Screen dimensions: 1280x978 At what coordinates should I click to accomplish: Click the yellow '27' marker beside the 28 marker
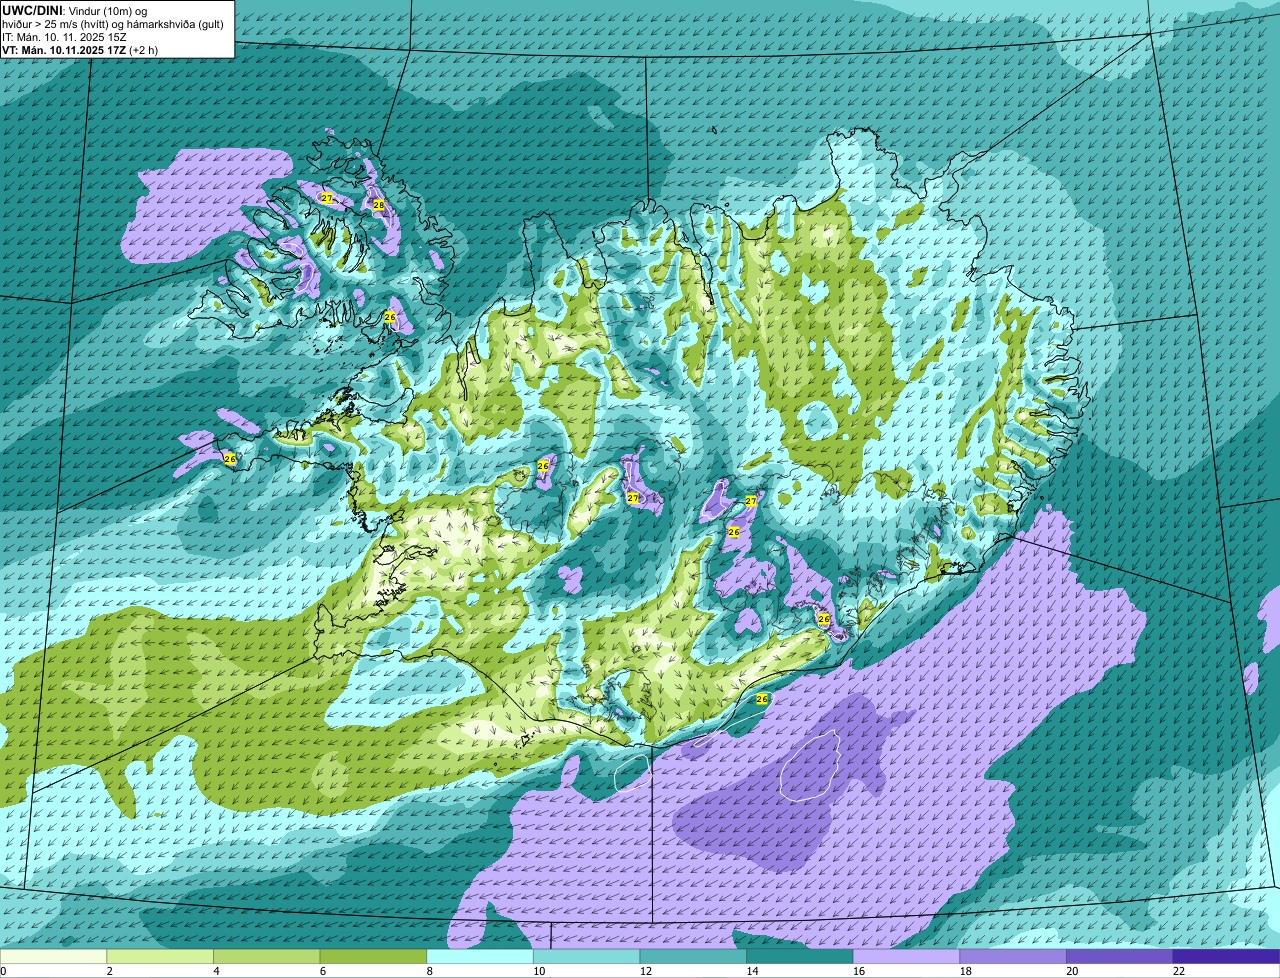[327, 198]
